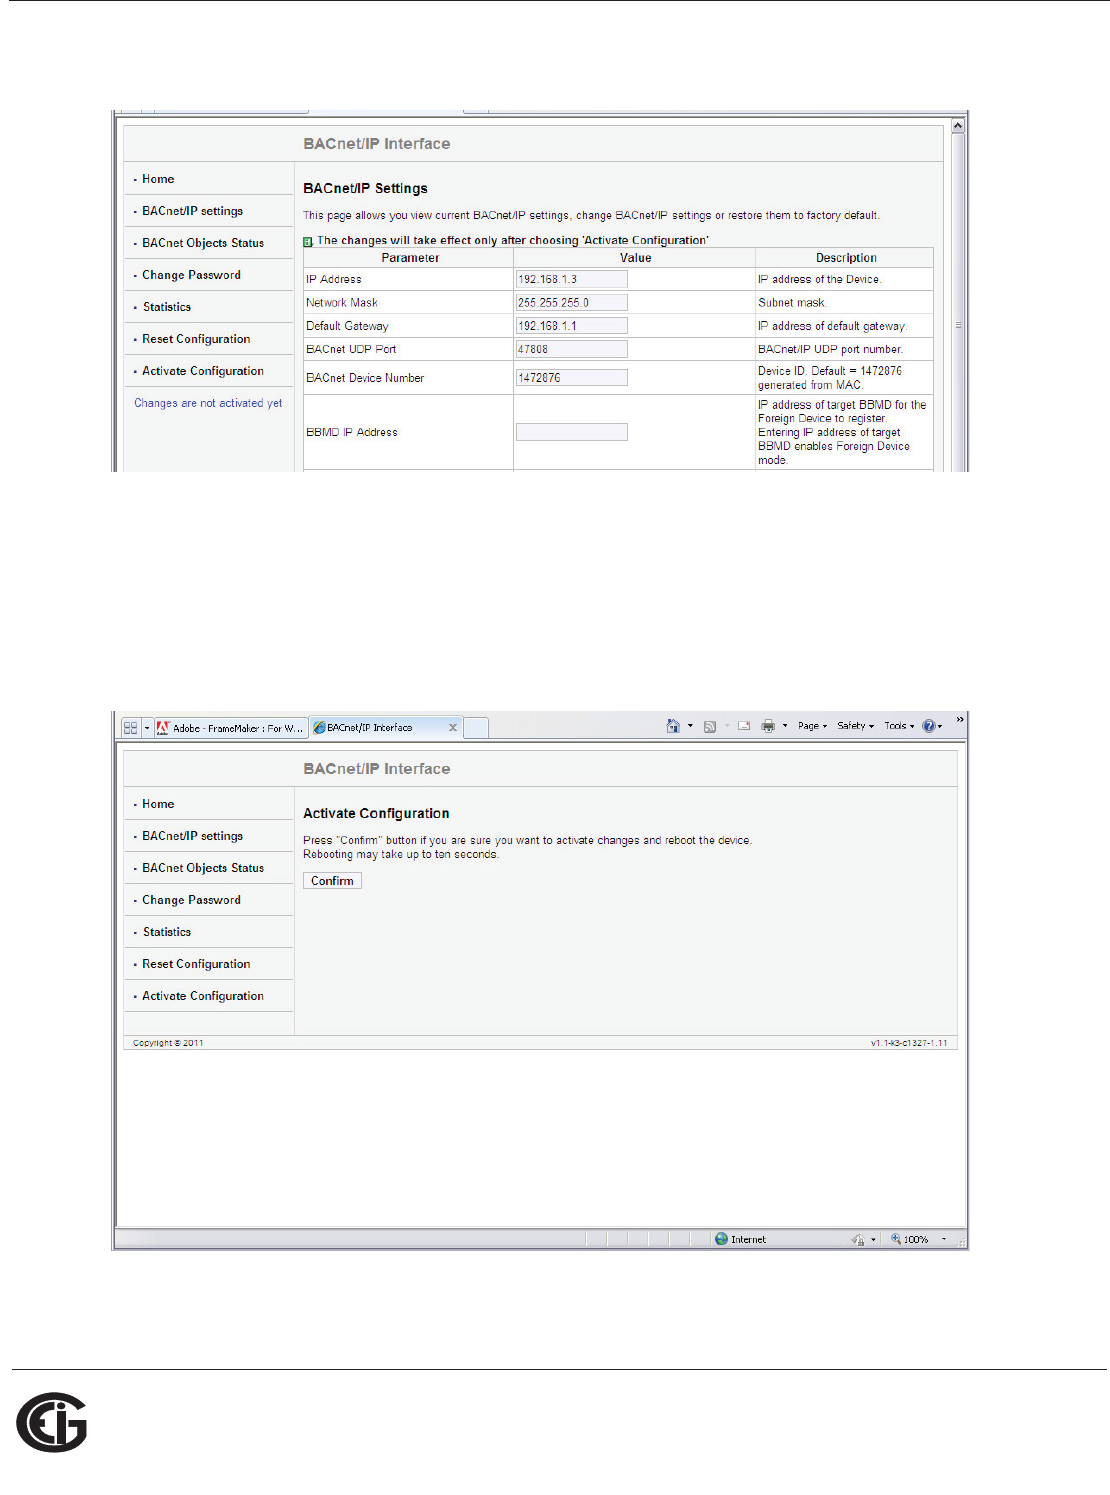Image resolution: width=1110 pixels, height=1495 pixels.
Task: Click the Help question mark icon
Action: coord(929,726)
